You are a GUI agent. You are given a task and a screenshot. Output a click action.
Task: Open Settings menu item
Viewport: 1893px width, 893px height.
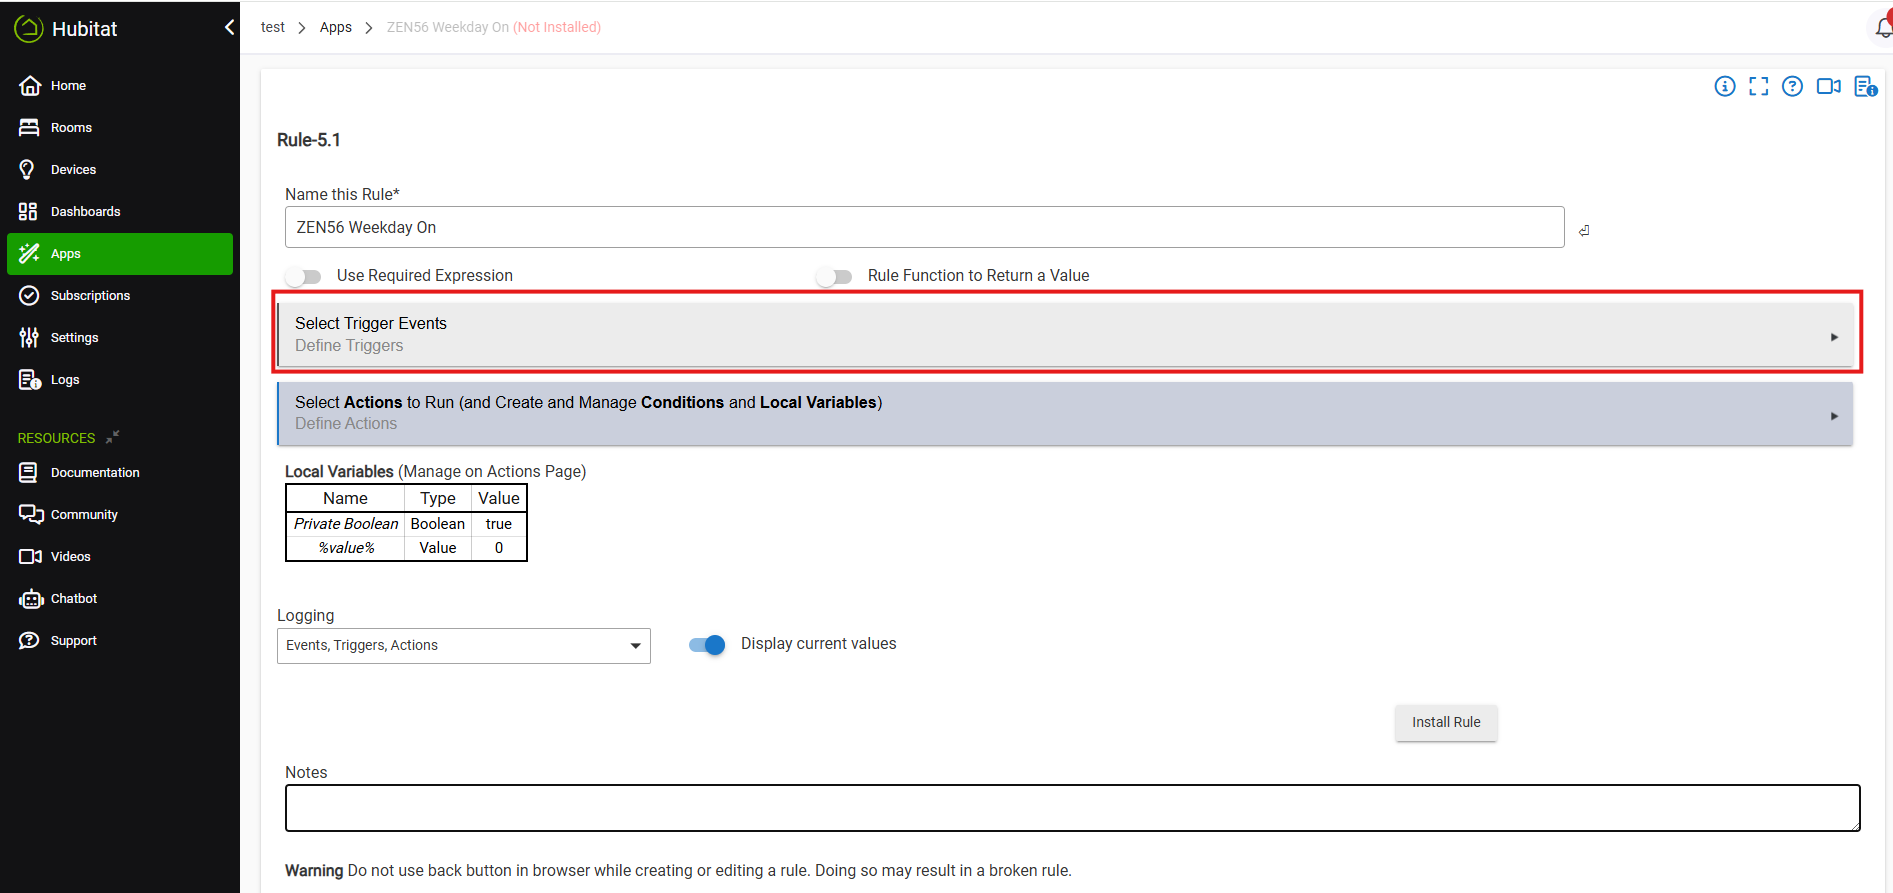pyautogui.click(x=74, y=338)
